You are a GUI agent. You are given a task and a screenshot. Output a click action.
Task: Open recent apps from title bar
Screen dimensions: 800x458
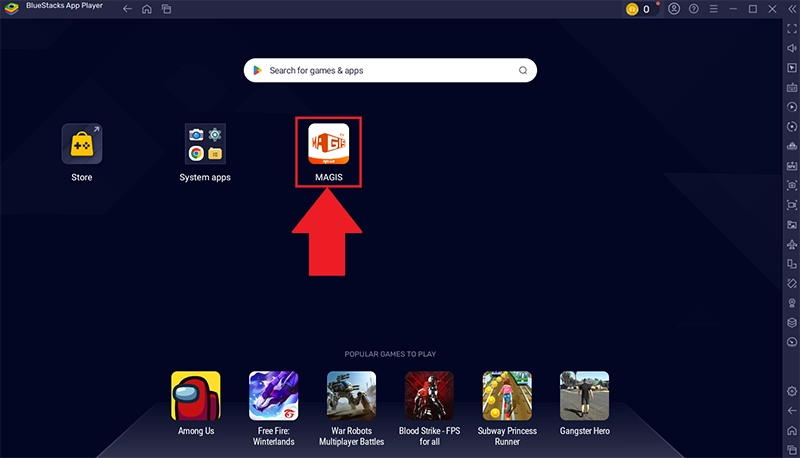[x=166, y=9]
